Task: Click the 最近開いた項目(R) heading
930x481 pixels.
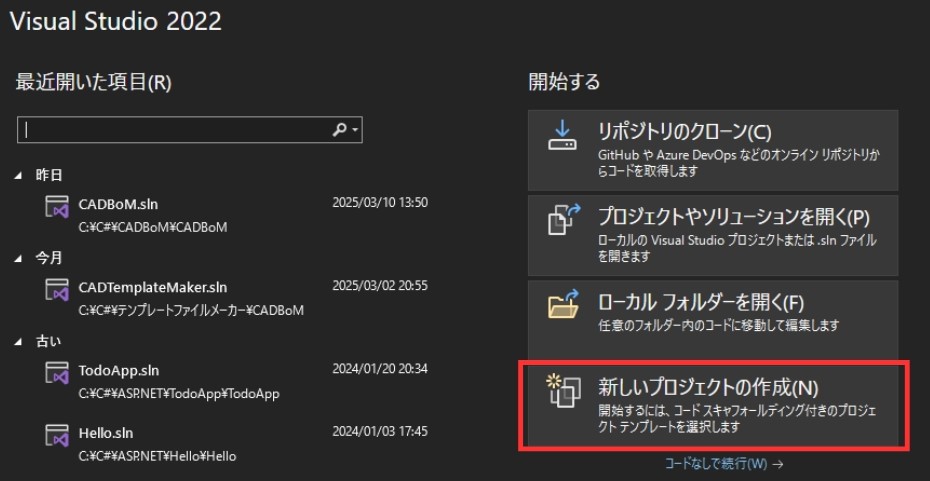Action: [93, 82]
